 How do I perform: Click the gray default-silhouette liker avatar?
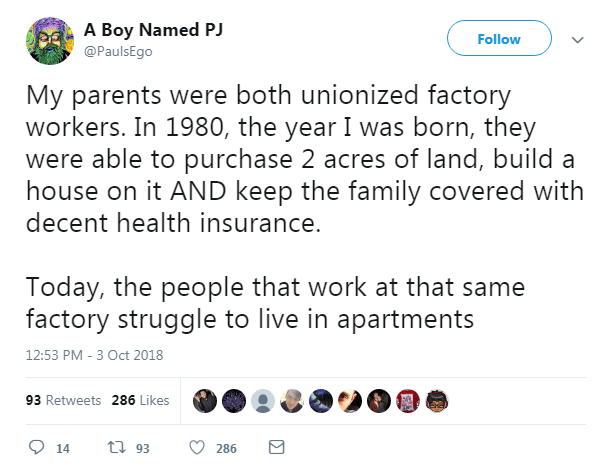click(261, 400)
